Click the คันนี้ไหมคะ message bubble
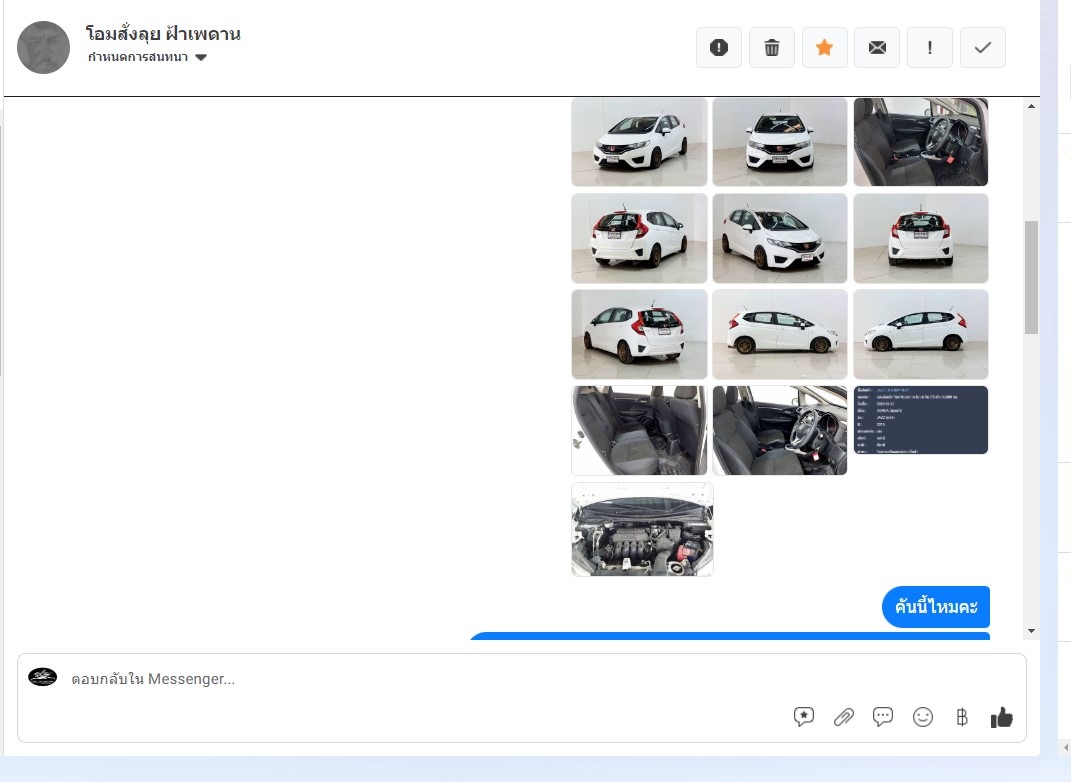Viewport: 1071px width, 782px height. (936, 607)
